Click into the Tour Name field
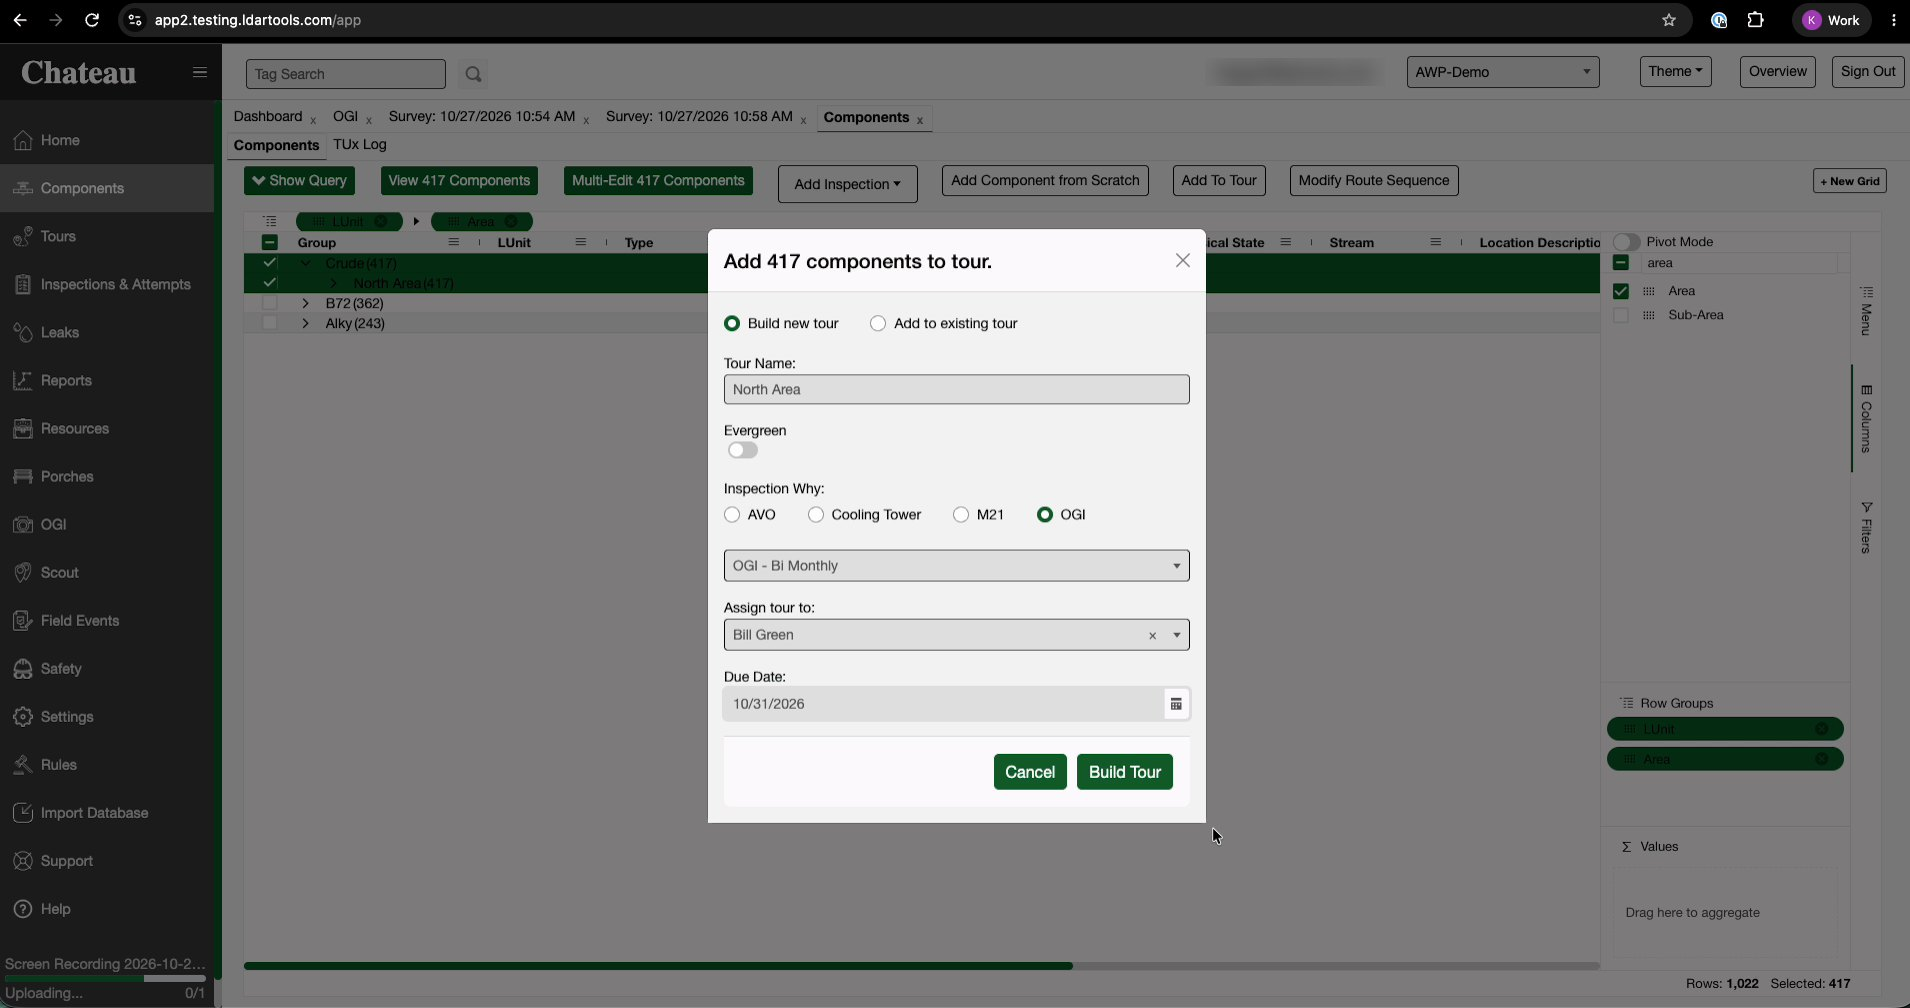 tap(957, 389)
